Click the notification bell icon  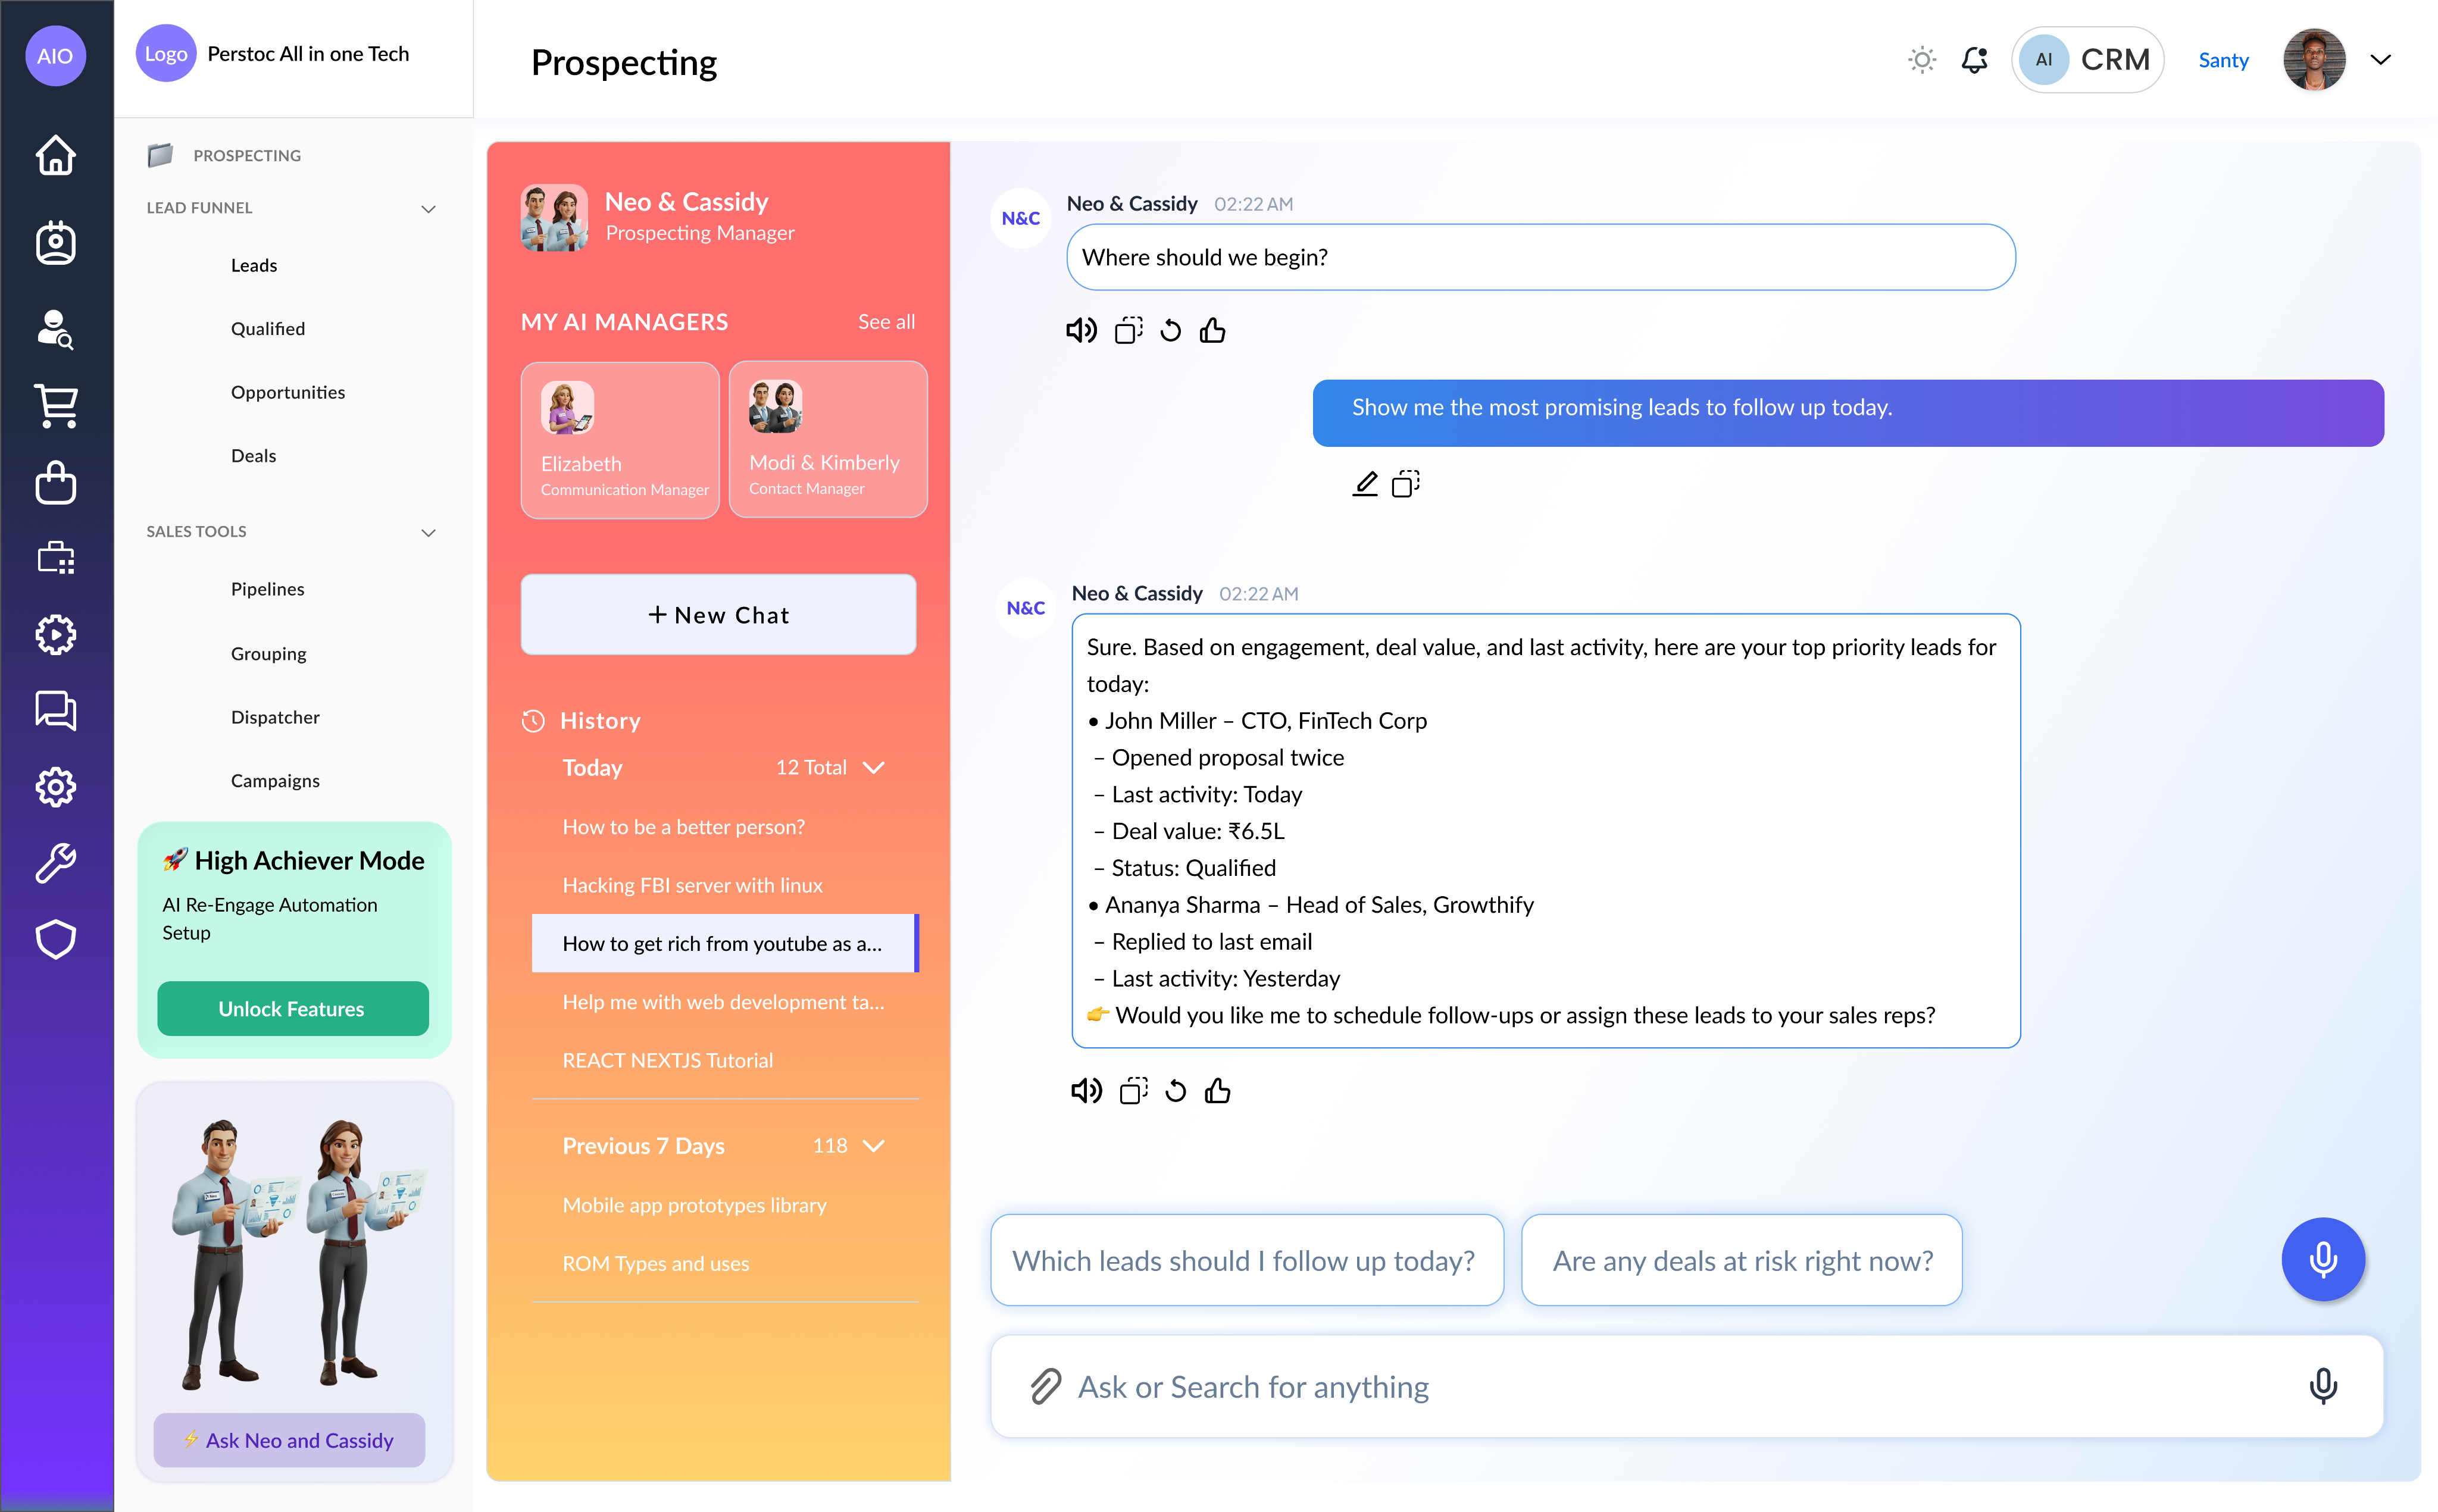click(1974, 60)
